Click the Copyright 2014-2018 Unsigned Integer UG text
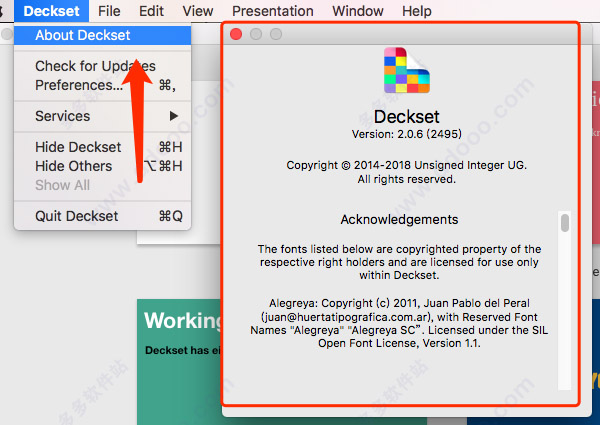This screenshot has width=600, height=425. click(x=407, y=165)
